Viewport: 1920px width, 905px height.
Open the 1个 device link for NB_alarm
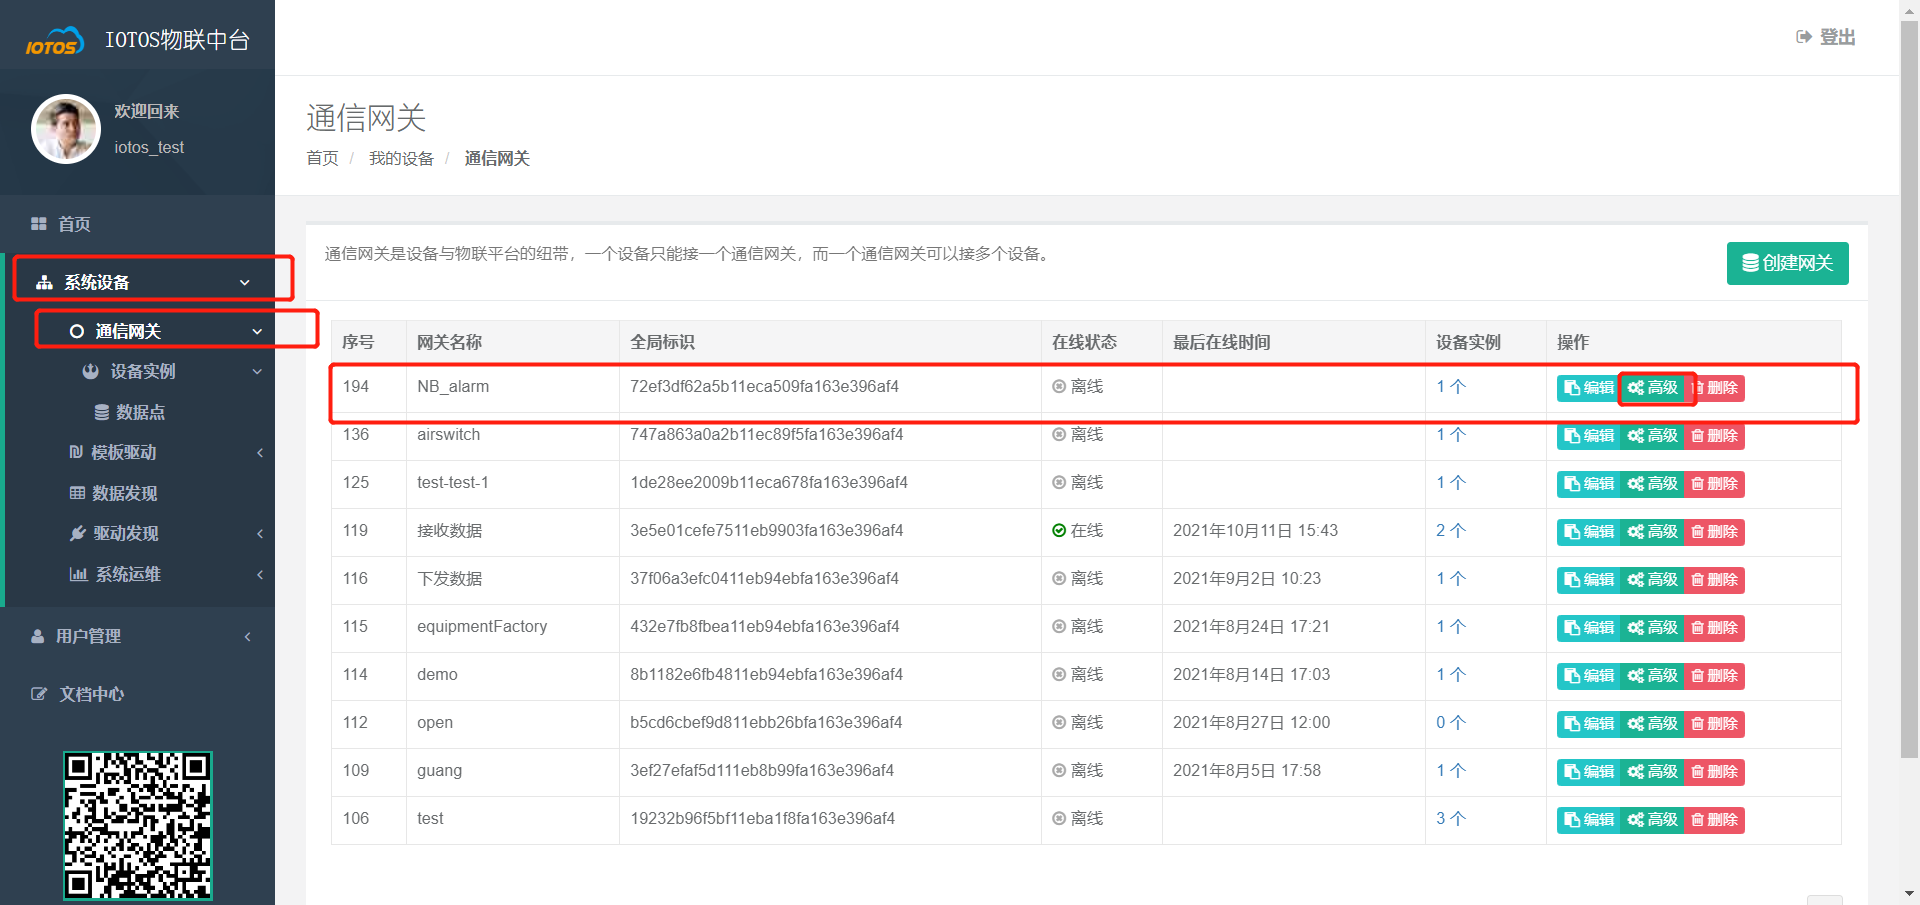point(1450,387)
